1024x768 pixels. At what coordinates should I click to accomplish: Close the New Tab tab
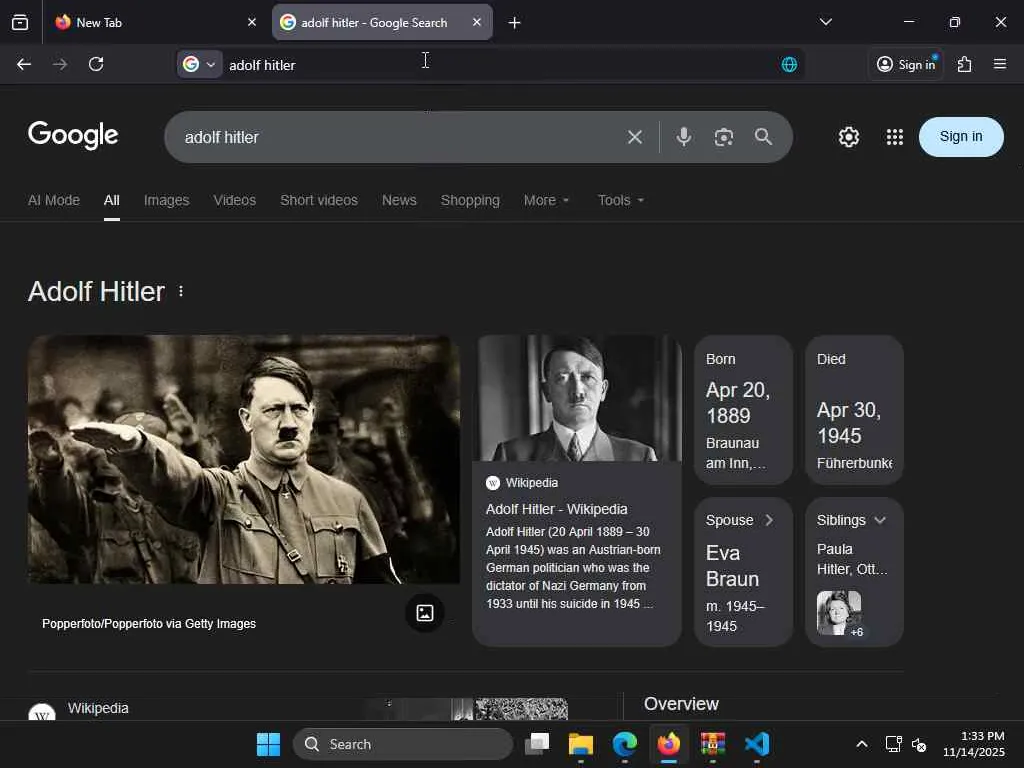click(252, 22)
